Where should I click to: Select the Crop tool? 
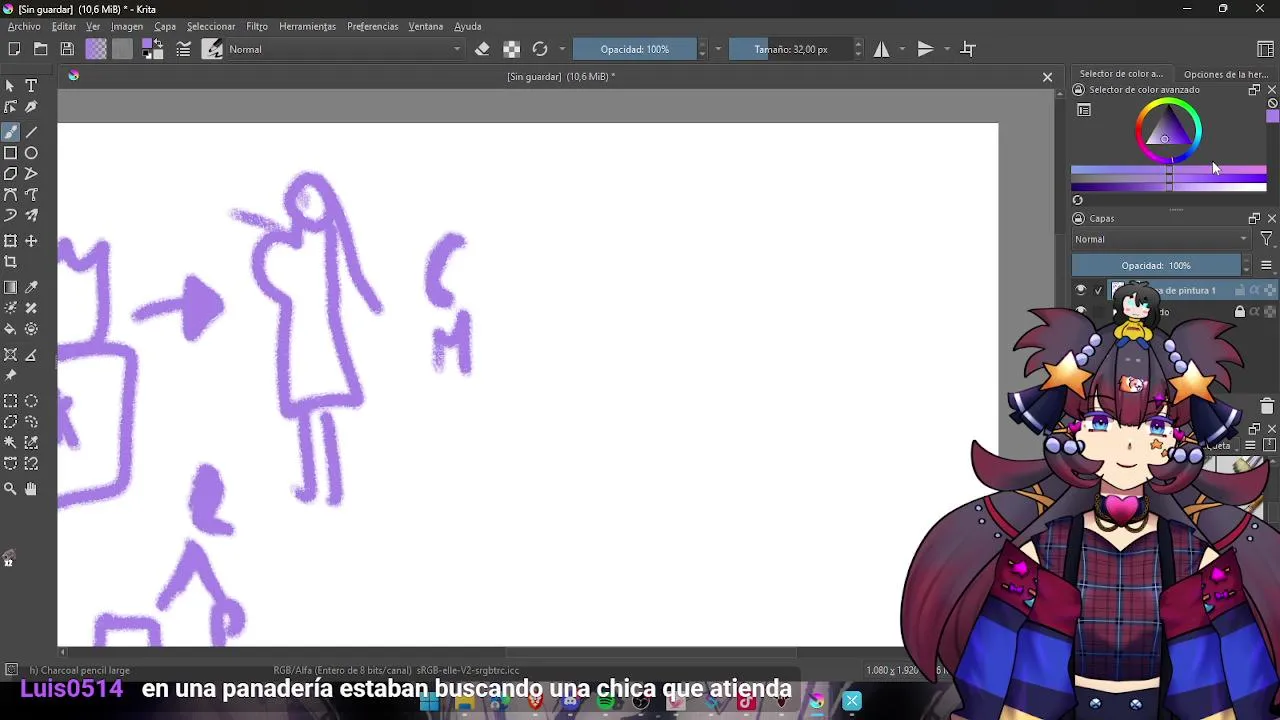[x=10, y=262]
